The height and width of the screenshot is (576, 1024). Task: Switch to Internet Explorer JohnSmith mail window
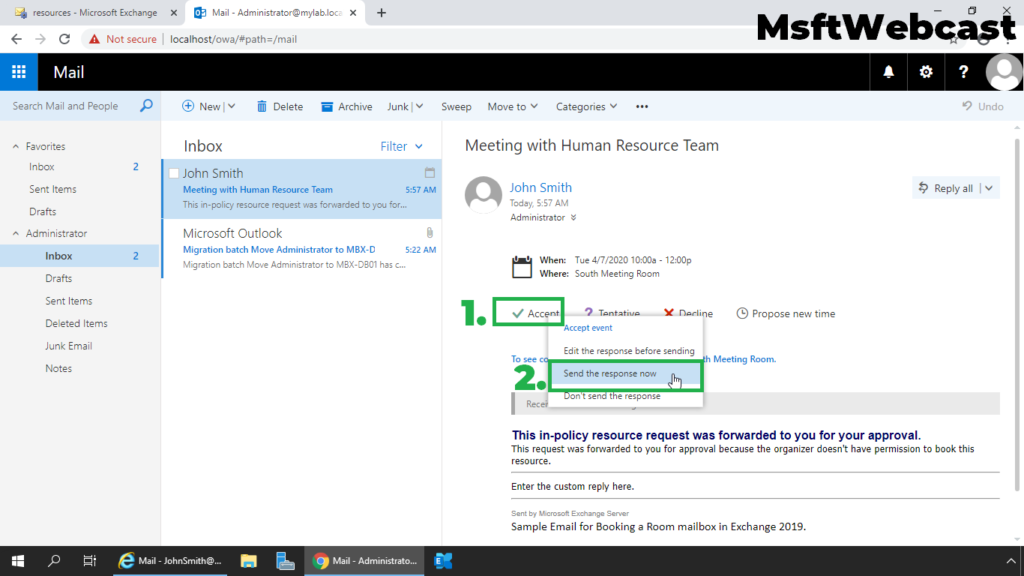coord(169,561)
